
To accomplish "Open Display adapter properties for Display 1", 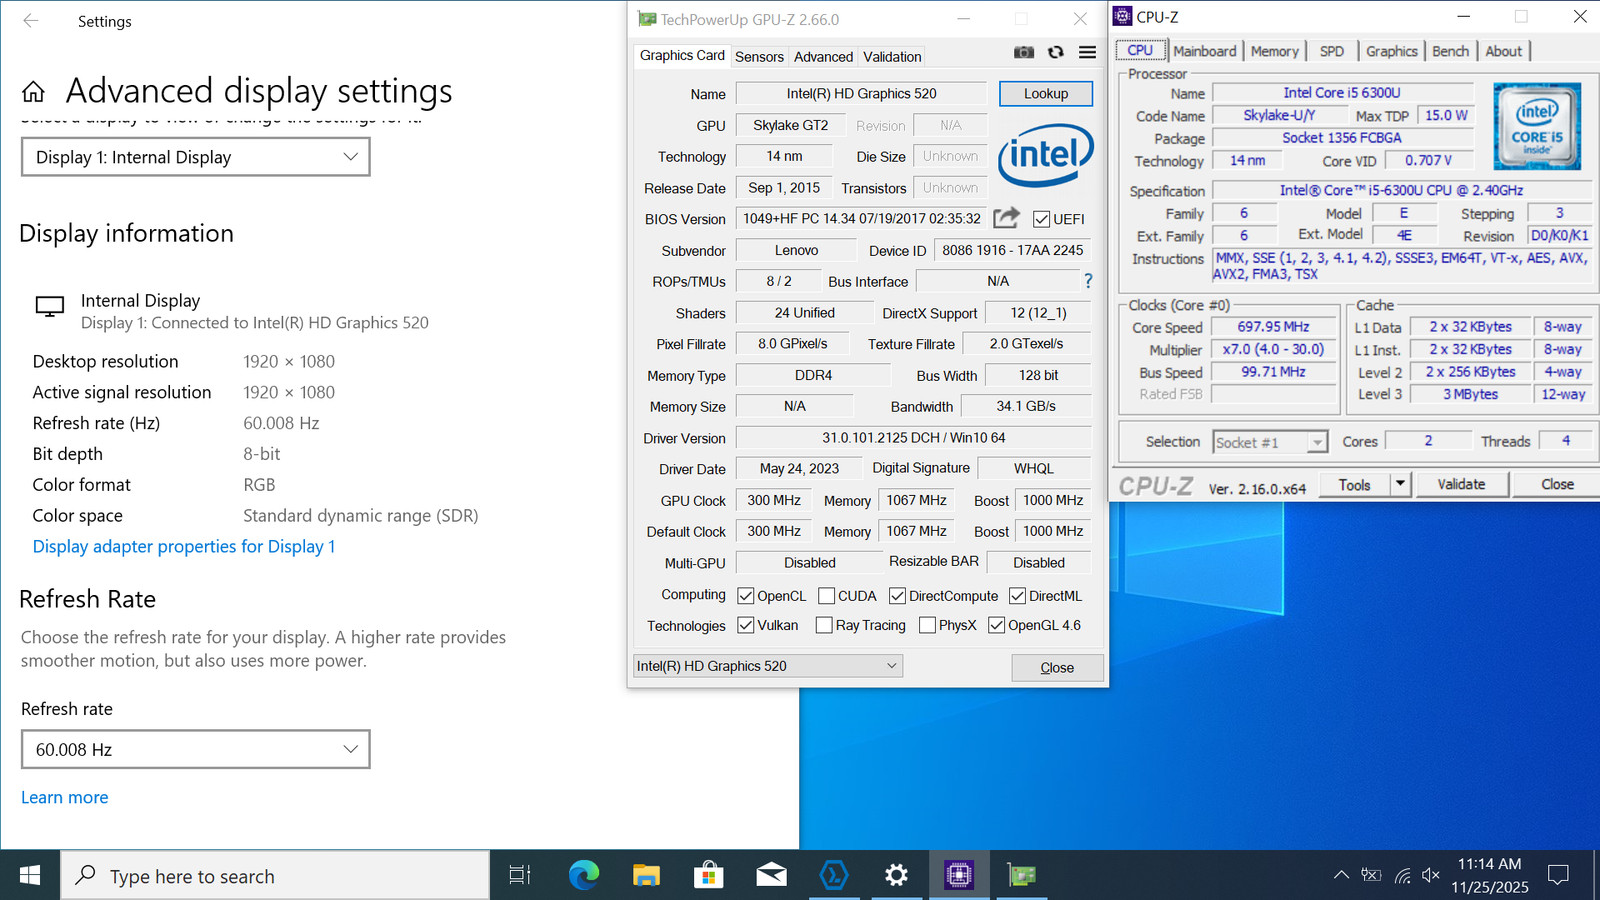I will tap(184, 546).
